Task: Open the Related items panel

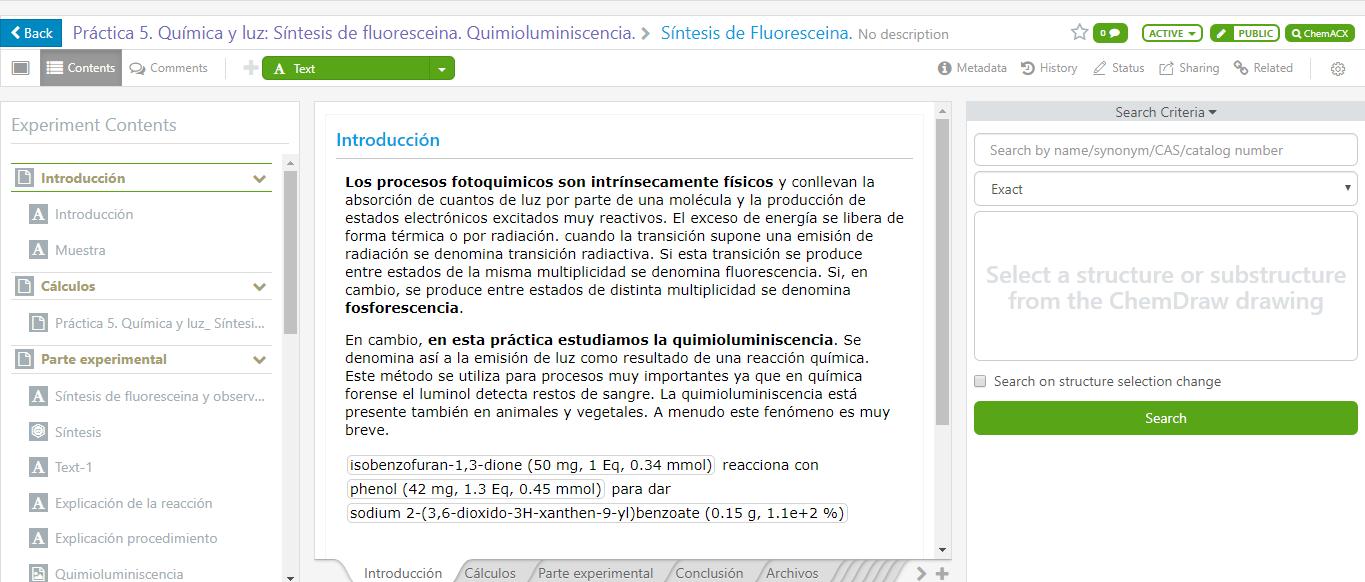Action: click(x=1263, y=68)
